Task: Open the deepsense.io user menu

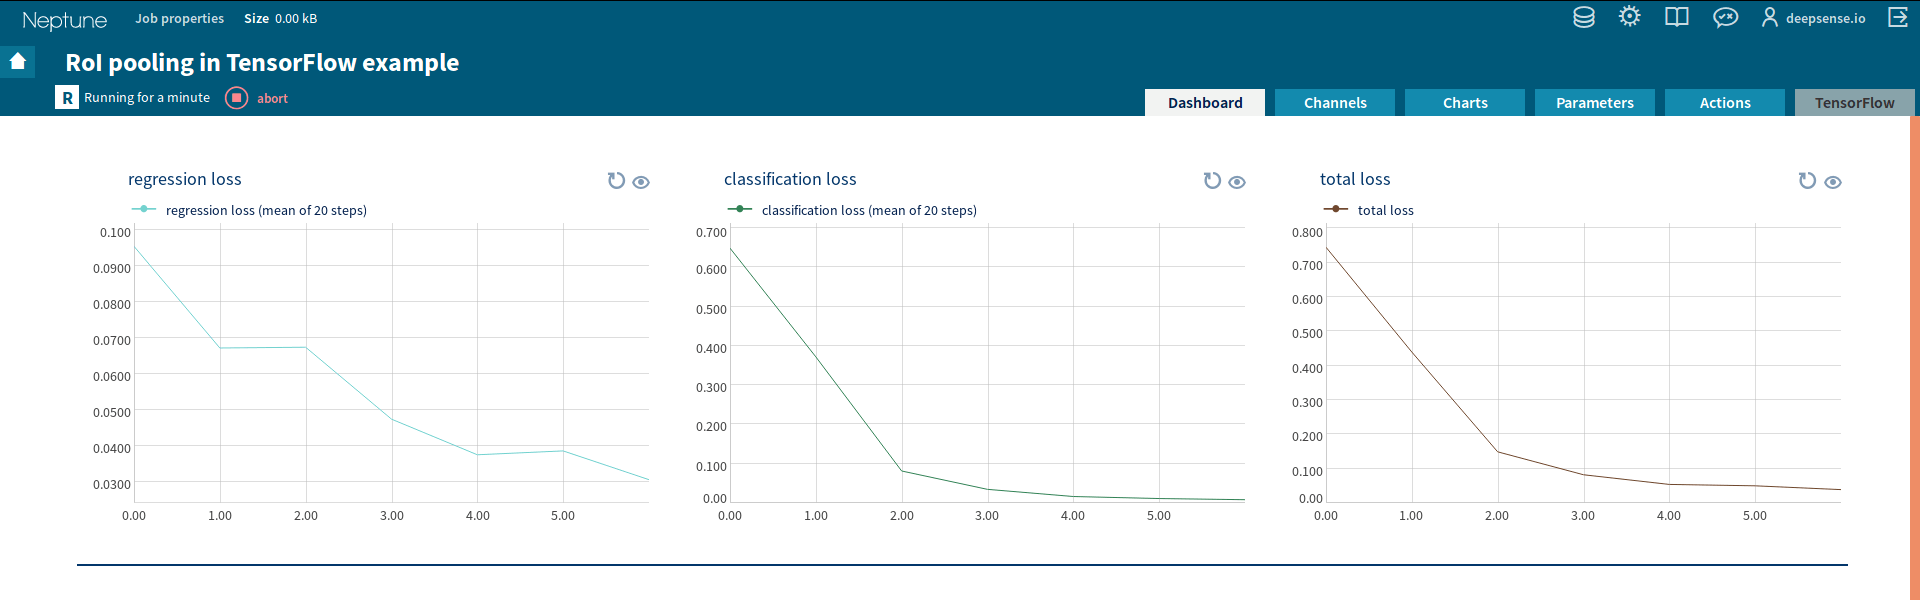Action: [x=1814, y=18]
